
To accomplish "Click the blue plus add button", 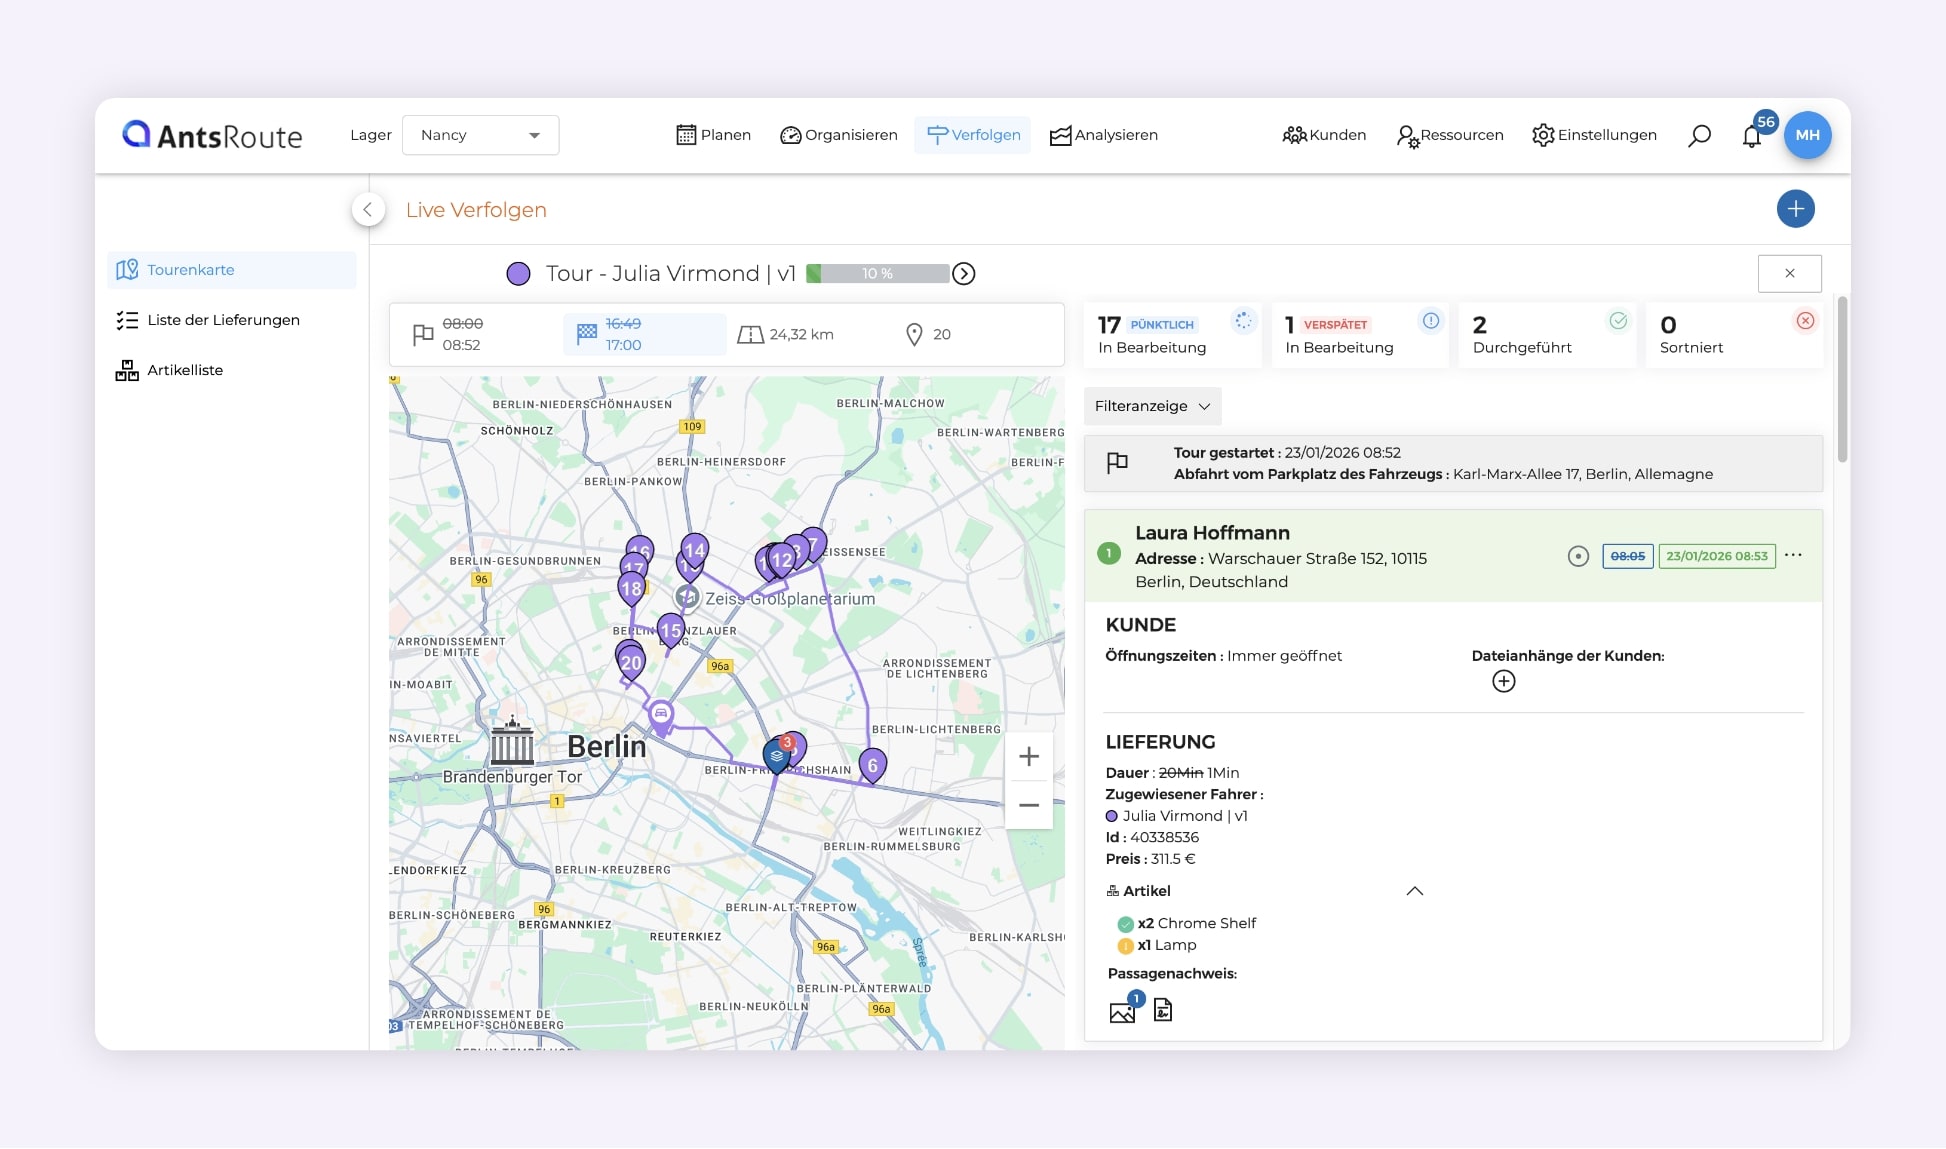I will [x=1795, y=209].
